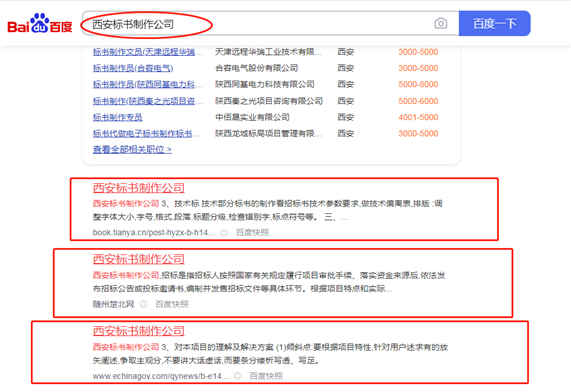This screenshot has height=392, width=571.
Task: Click the Baidu logo
Action: coord(40,24)
